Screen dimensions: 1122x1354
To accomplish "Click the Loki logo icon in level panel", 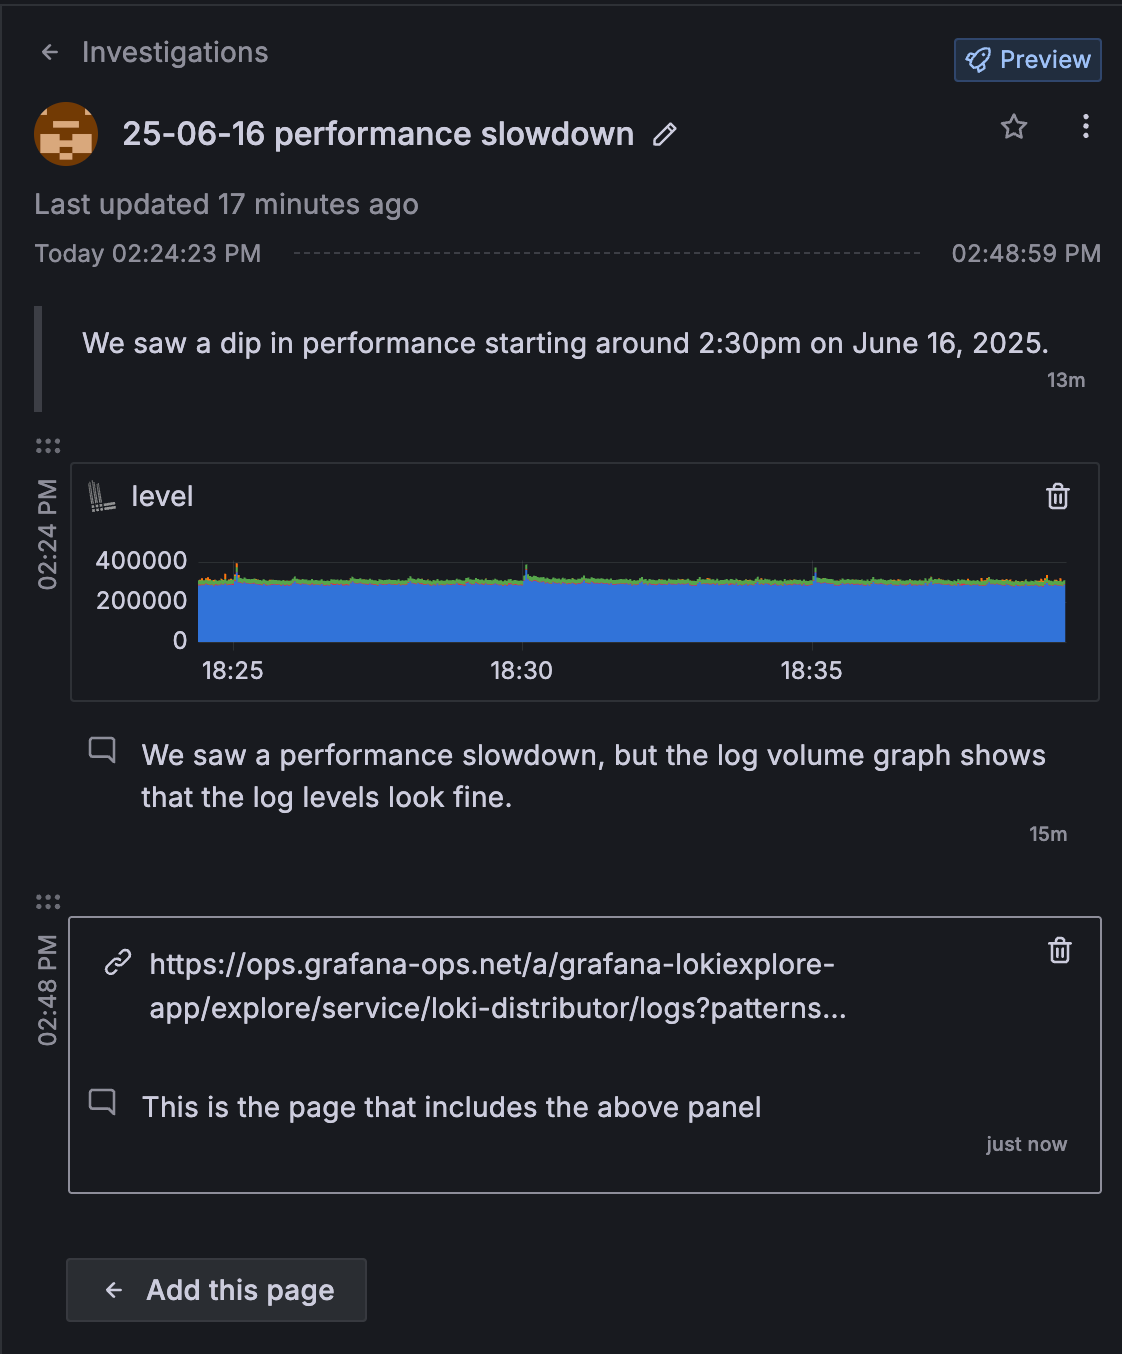I will 102,496.
